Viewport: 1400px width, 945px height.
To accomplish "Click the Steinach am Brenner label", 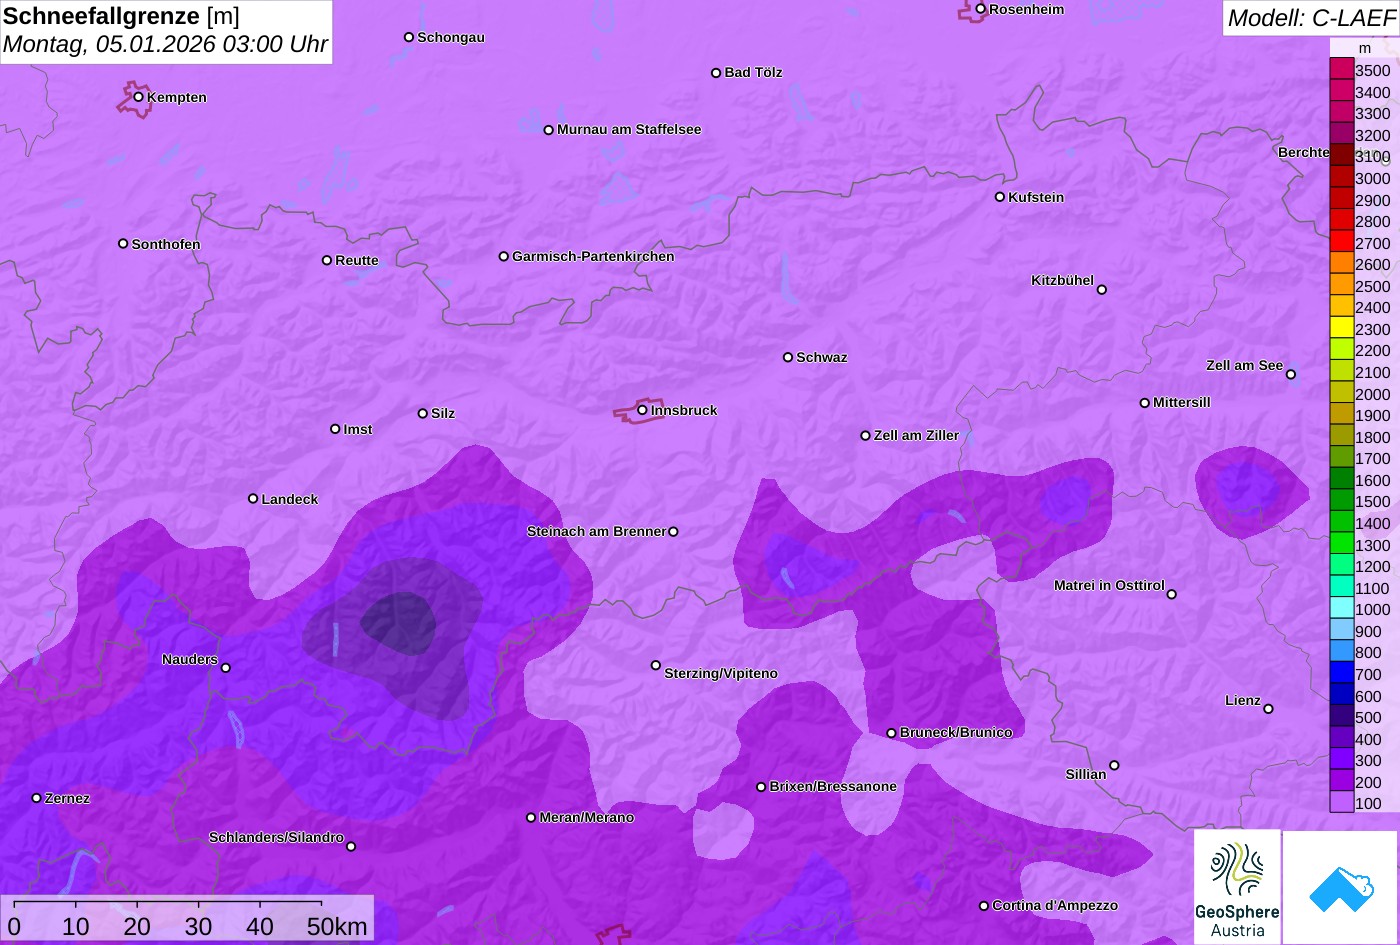I will click(x=596, y=532).
